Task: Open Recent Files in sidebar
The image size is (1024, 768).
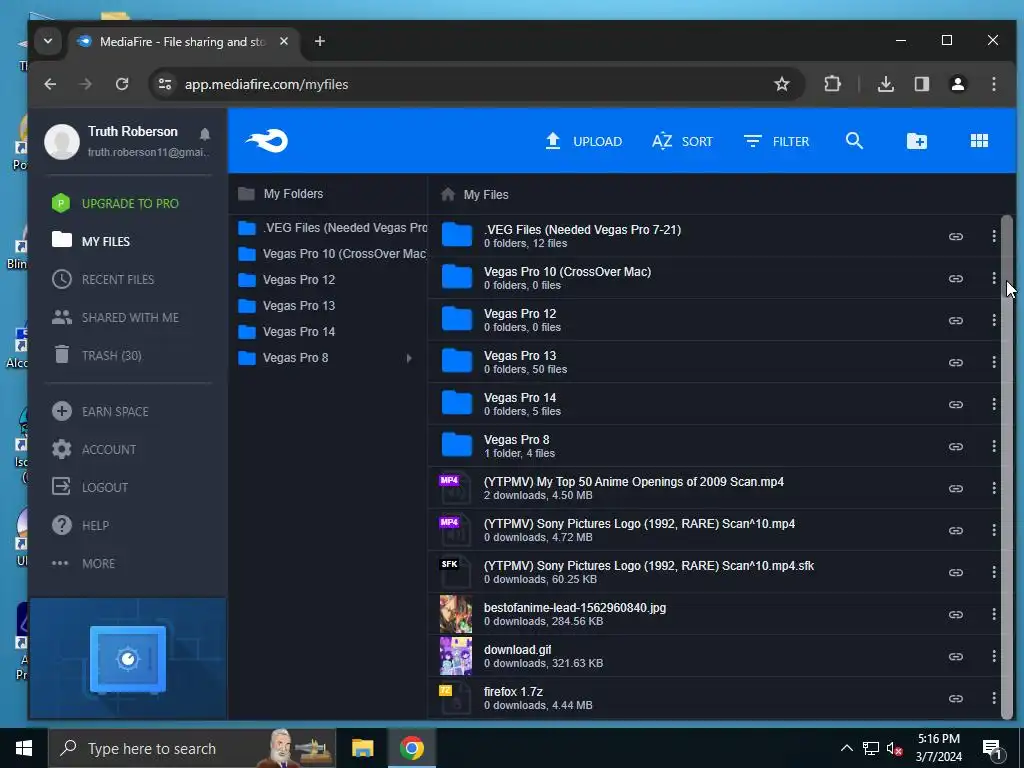Action: click(103, 280)
